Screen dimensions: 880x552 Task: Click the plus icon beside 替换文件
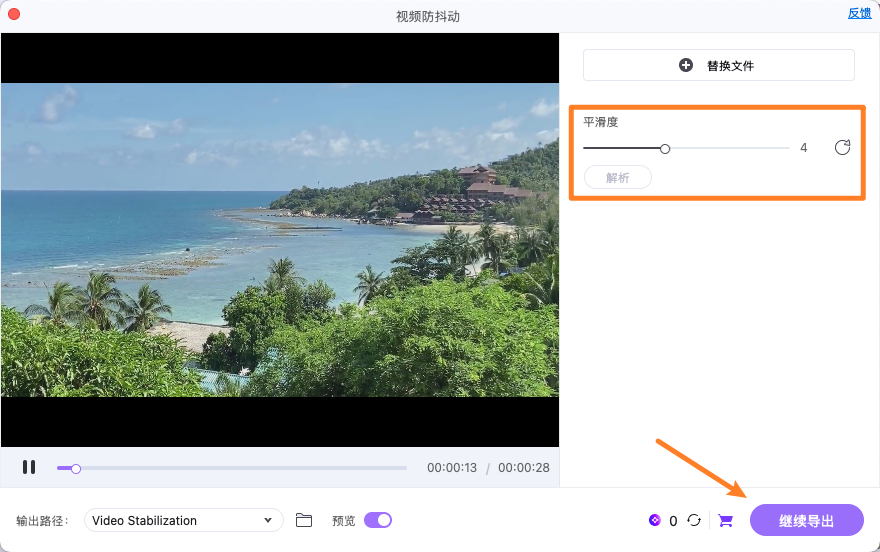click(x=686, y=65)
